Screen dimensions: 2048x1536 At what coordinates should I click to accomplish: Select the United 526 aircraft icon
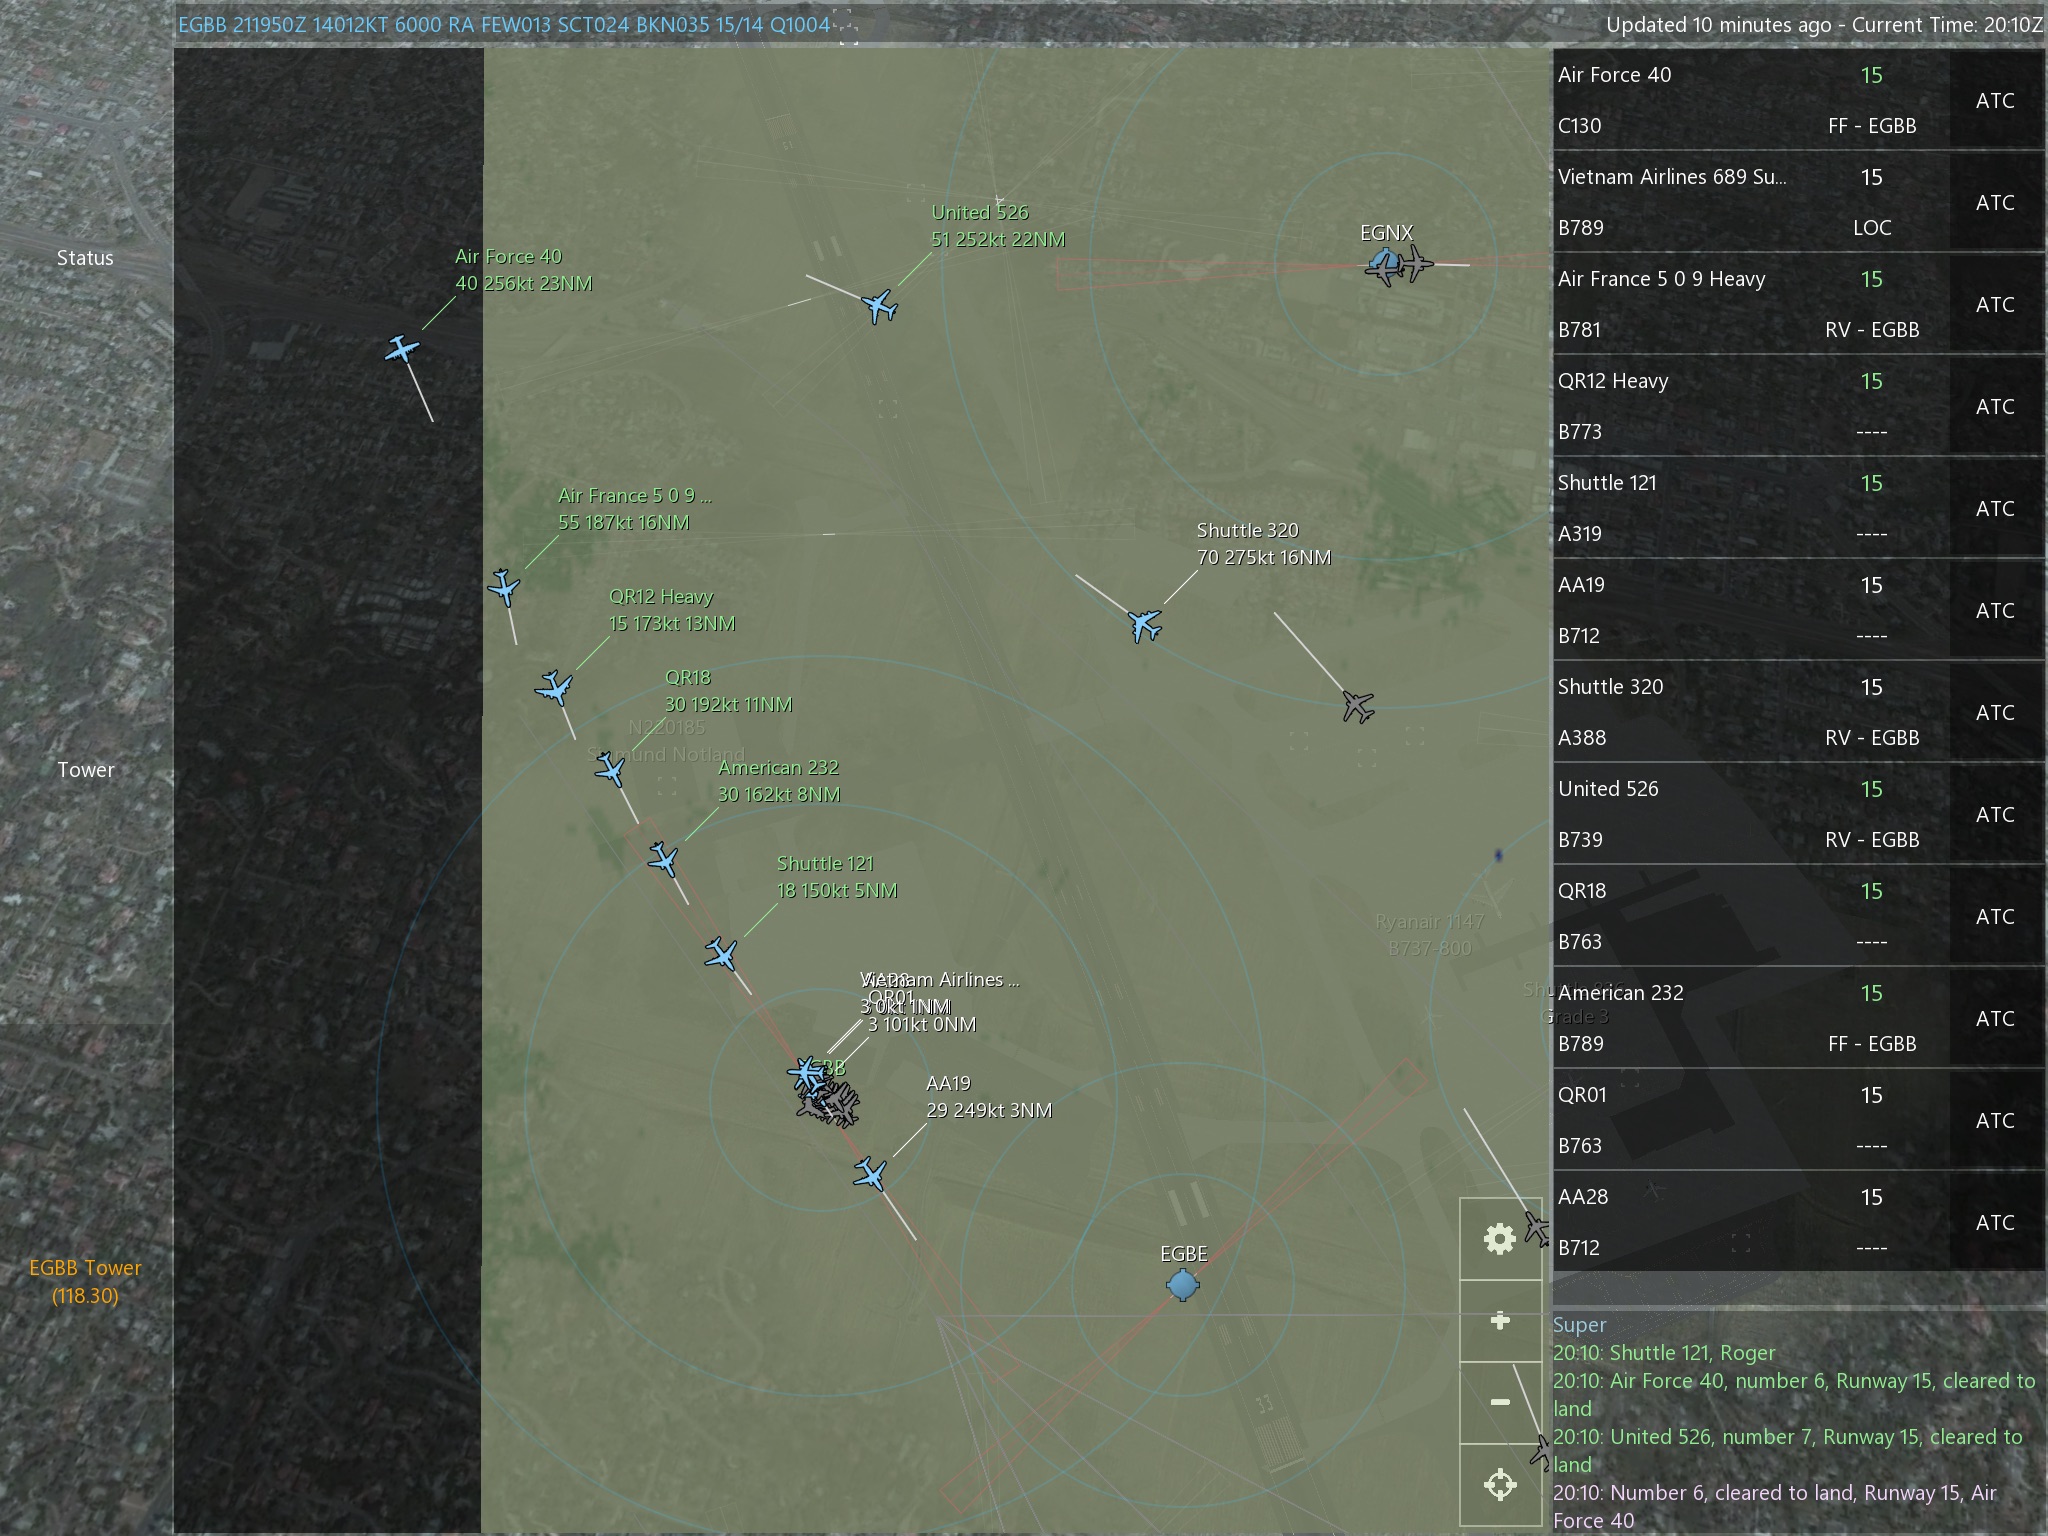tap(879, 306)
